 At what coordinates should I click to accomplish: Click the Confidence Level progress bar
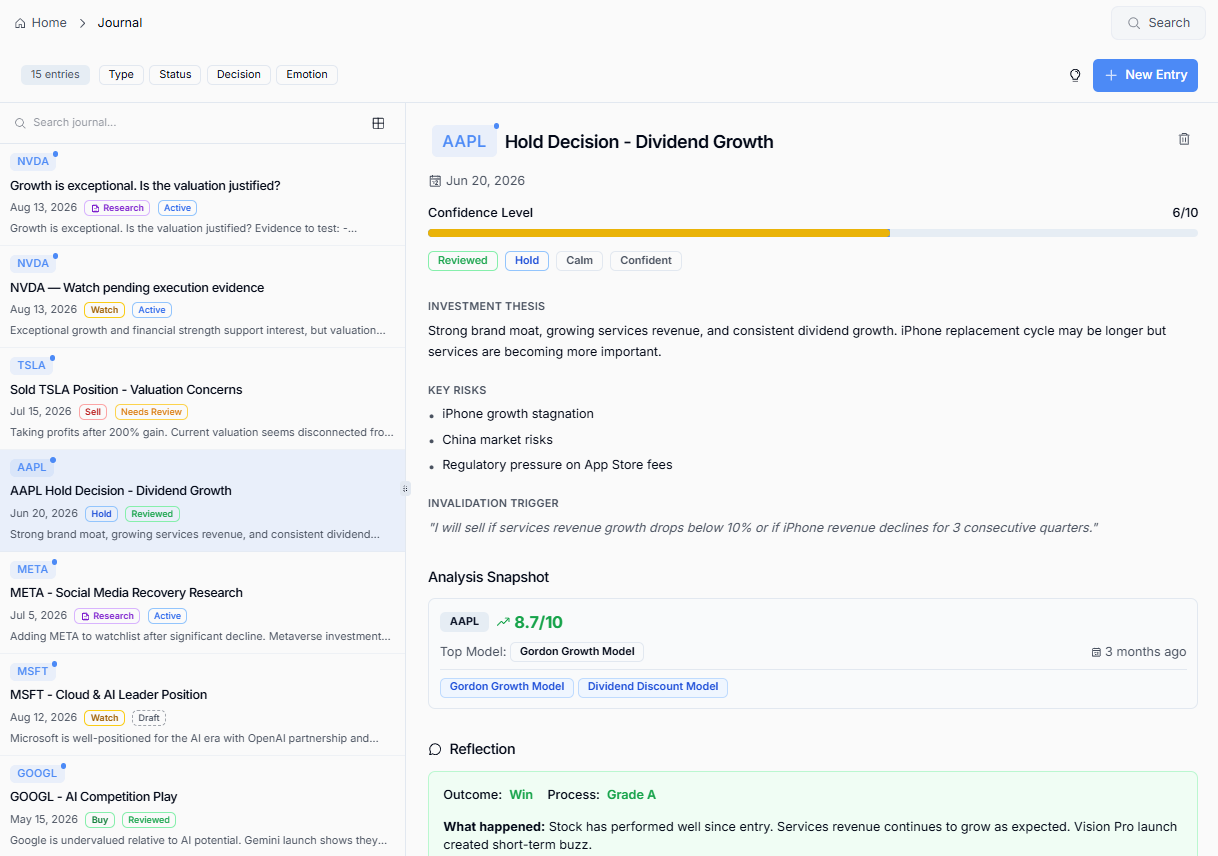(x=812, y=233)
